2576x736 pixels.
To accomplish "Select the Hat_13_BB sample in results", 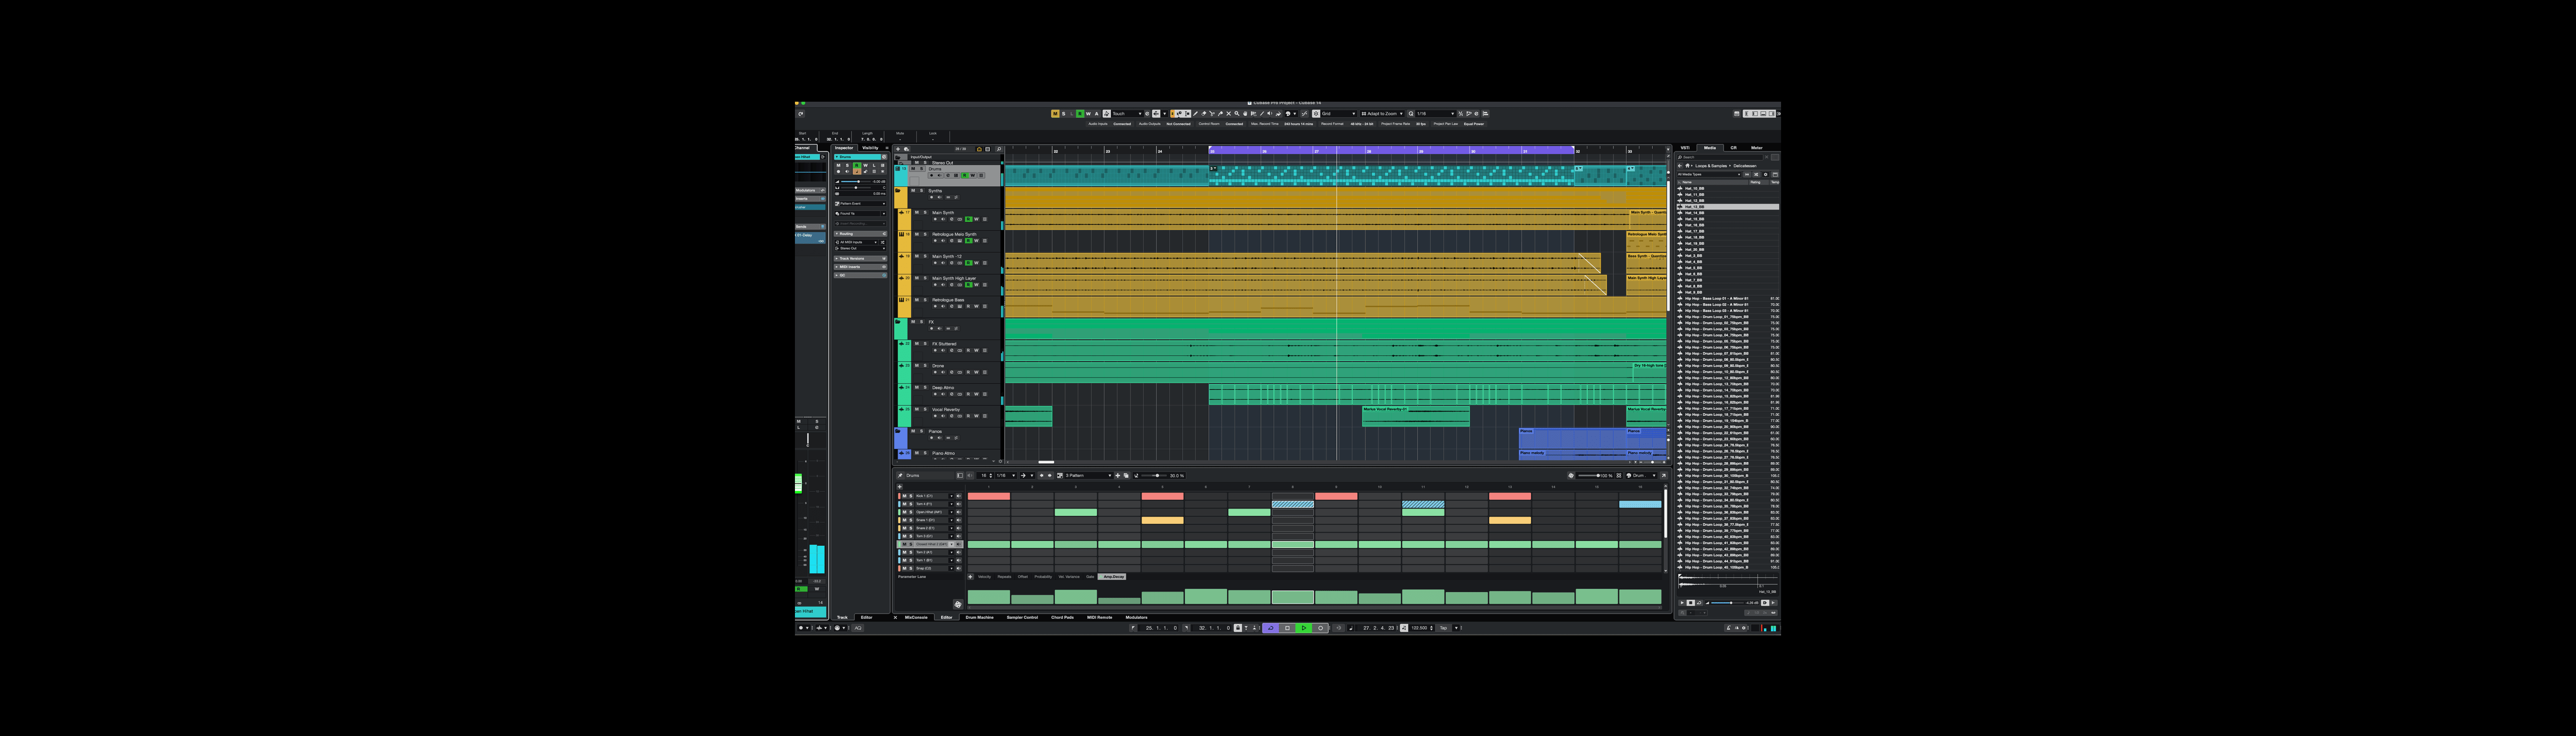I will coord(1728,207).
